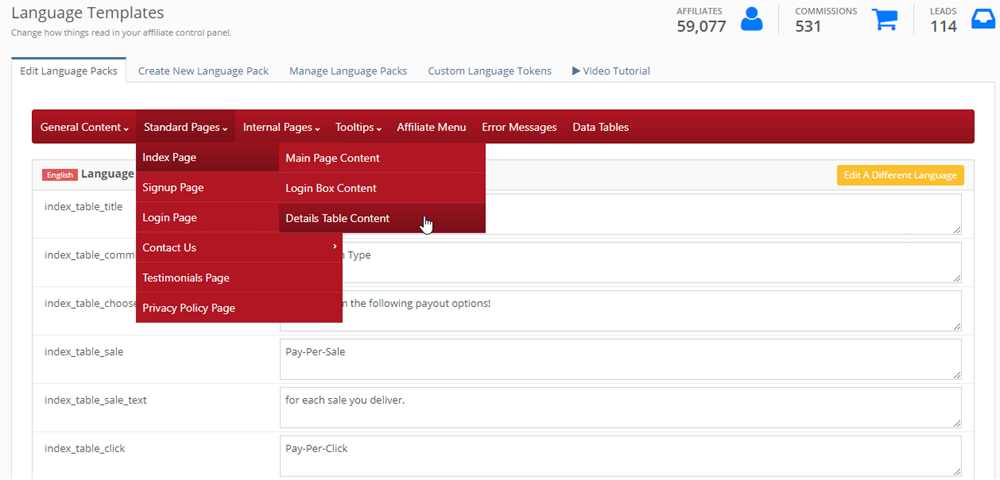Collapse the Standard Pages dropdown menu

[x=186, y=127]
